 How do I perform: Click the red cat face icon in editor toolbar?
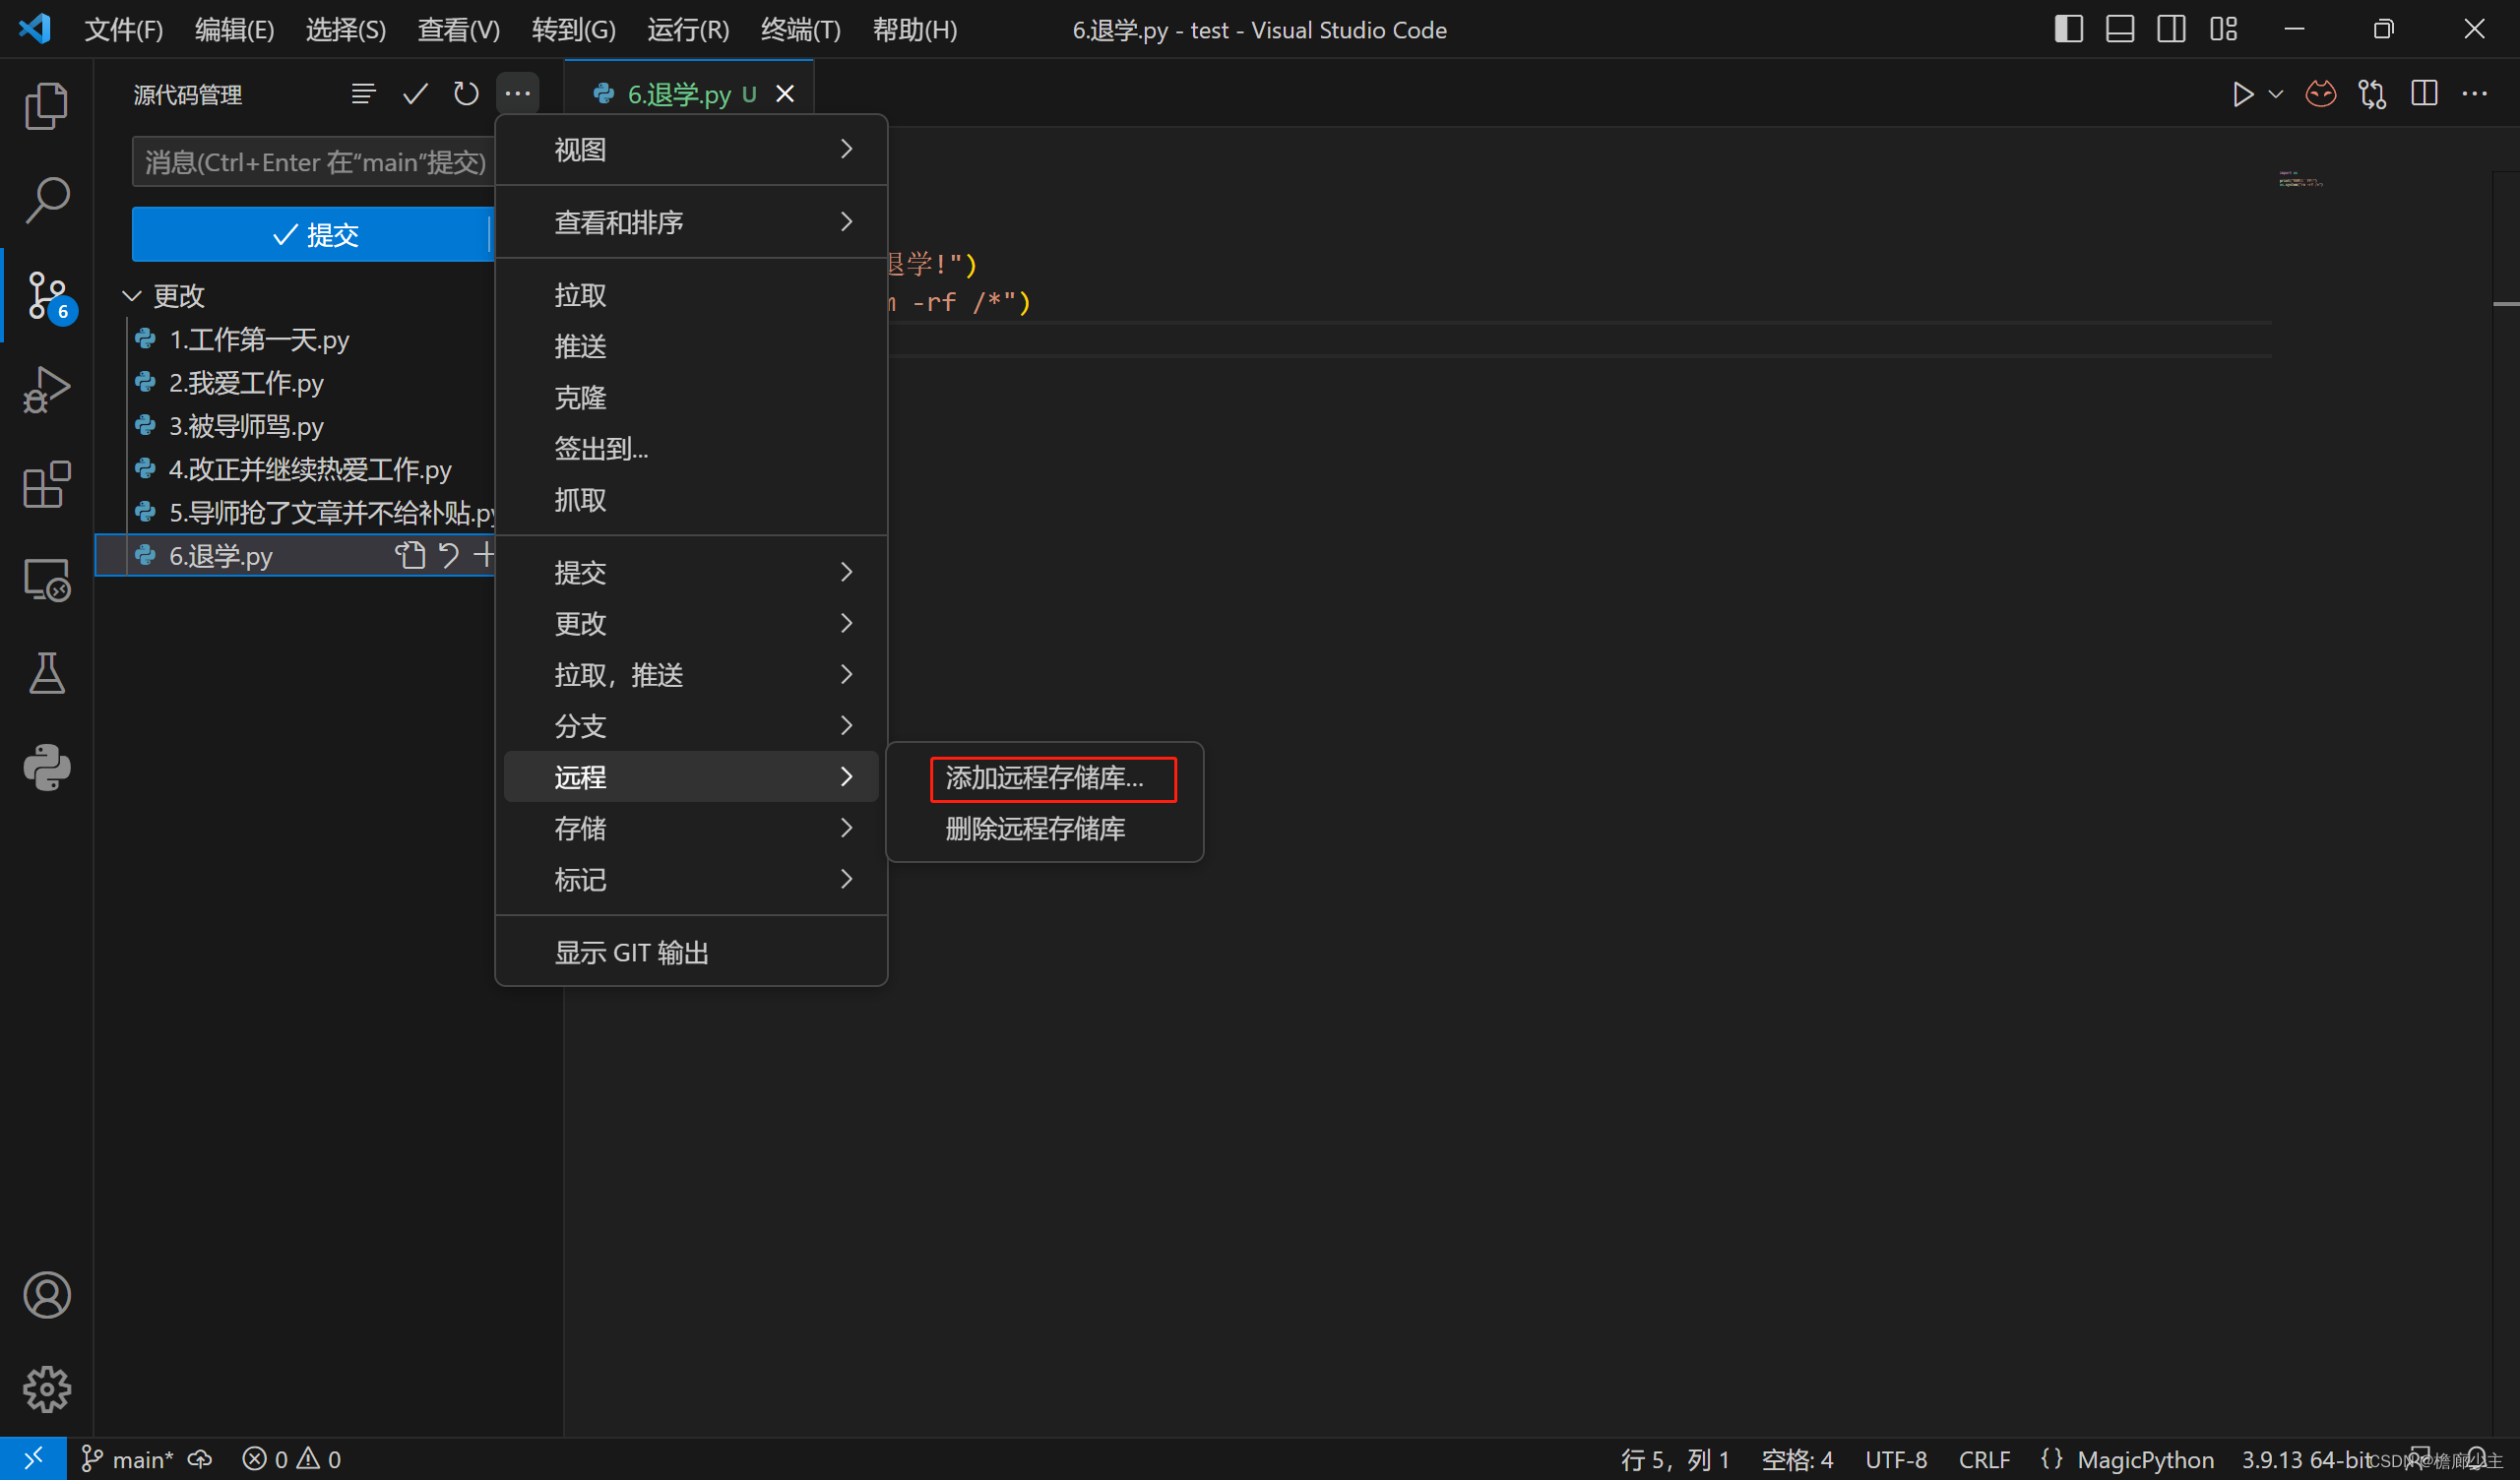pyautogui.click(x=2321, y=94)
